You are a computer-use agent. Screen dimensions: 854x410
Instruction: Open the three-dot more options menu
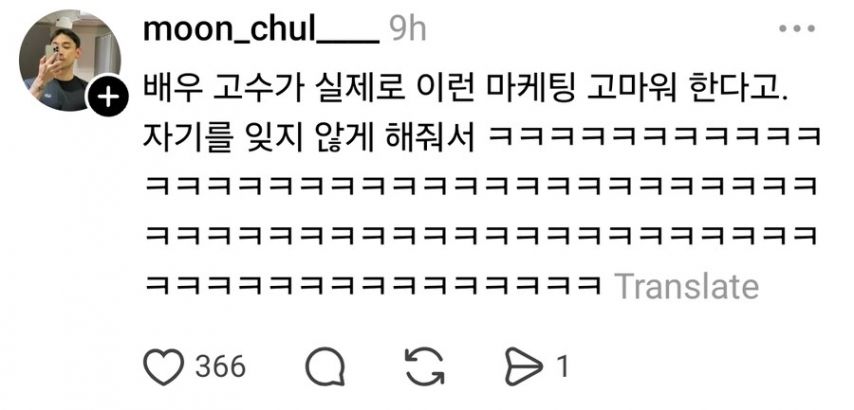[x=796, y=29]
